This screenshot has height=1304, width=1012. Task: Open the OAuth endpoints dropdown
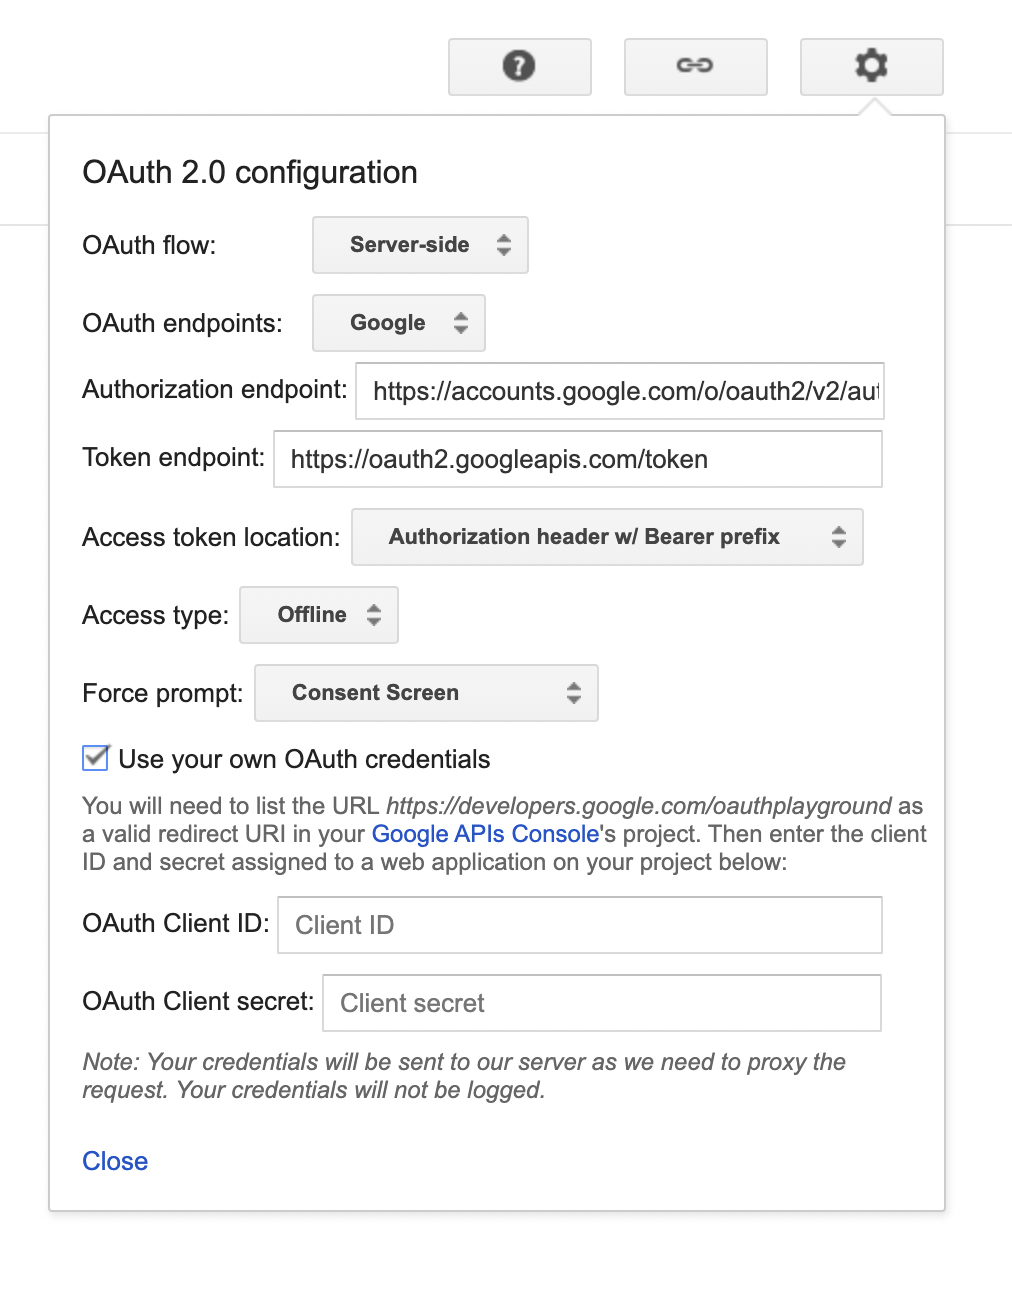pos(398,322)
